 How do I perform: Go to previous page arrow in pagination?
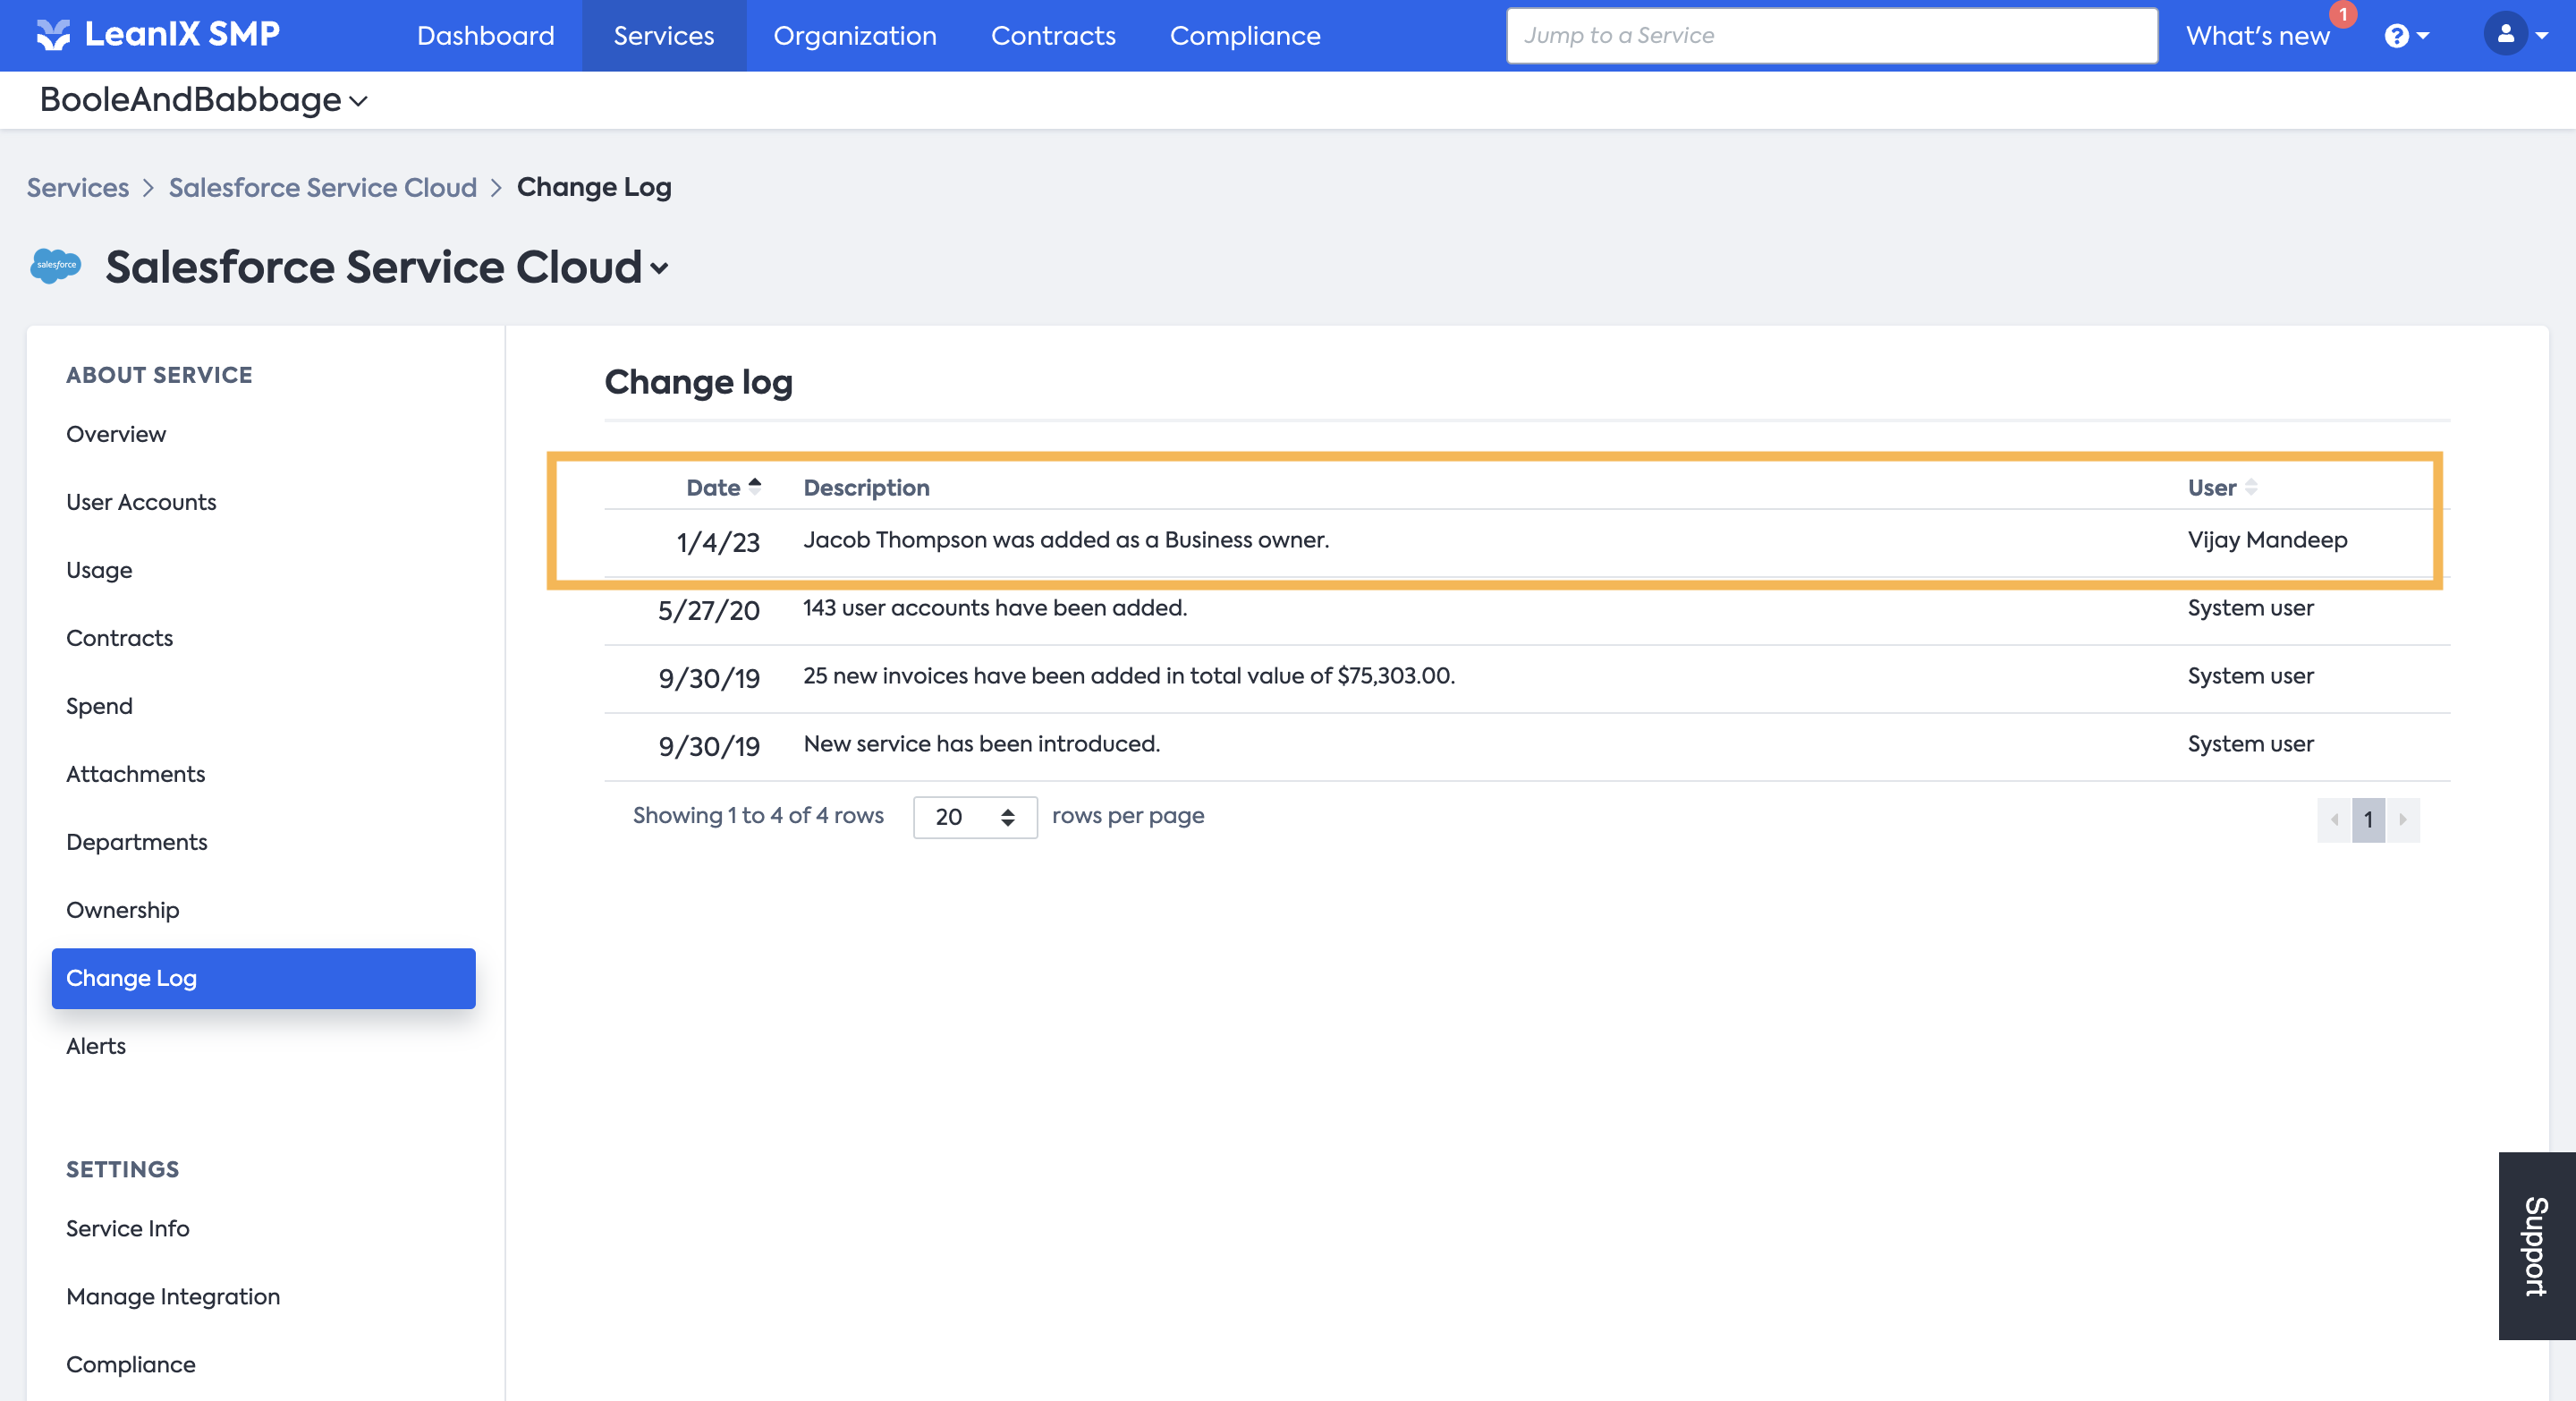coord(2334,819)
